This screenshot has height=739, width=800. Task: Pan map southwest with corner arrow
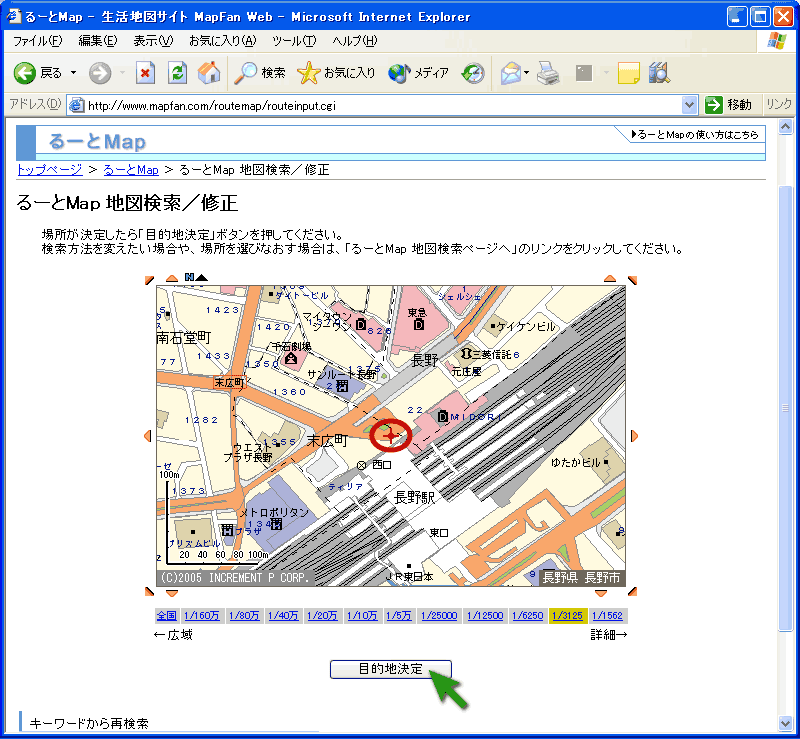[x=149, y=592]
